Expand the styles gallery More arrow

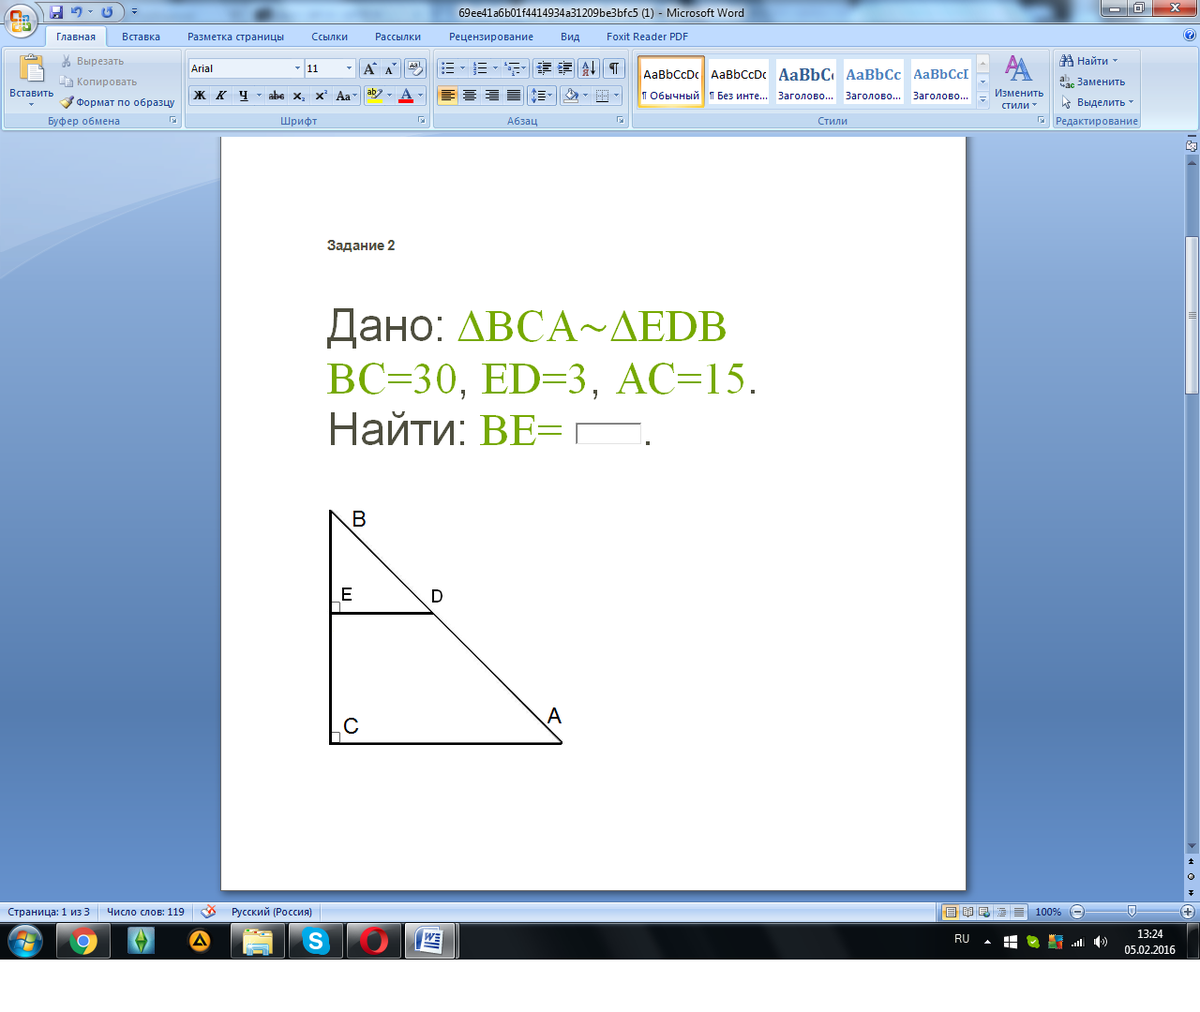(x=983, y=100)
